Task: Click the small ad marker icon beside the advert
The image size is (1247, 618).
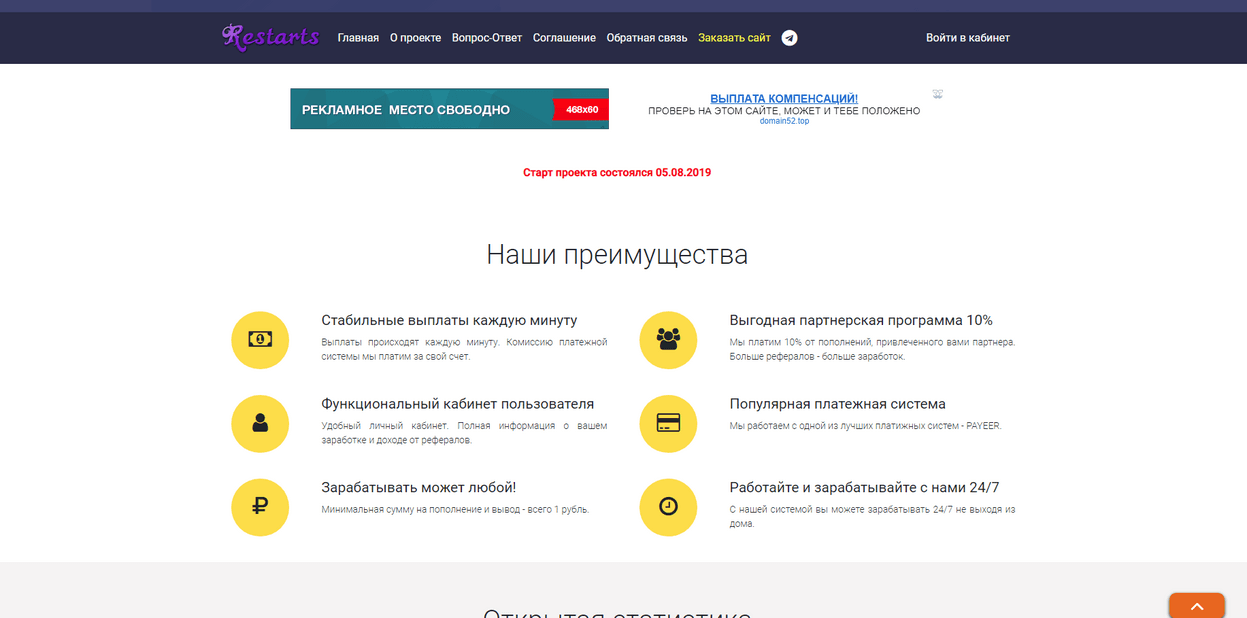Action: click(x=937, y=94)
